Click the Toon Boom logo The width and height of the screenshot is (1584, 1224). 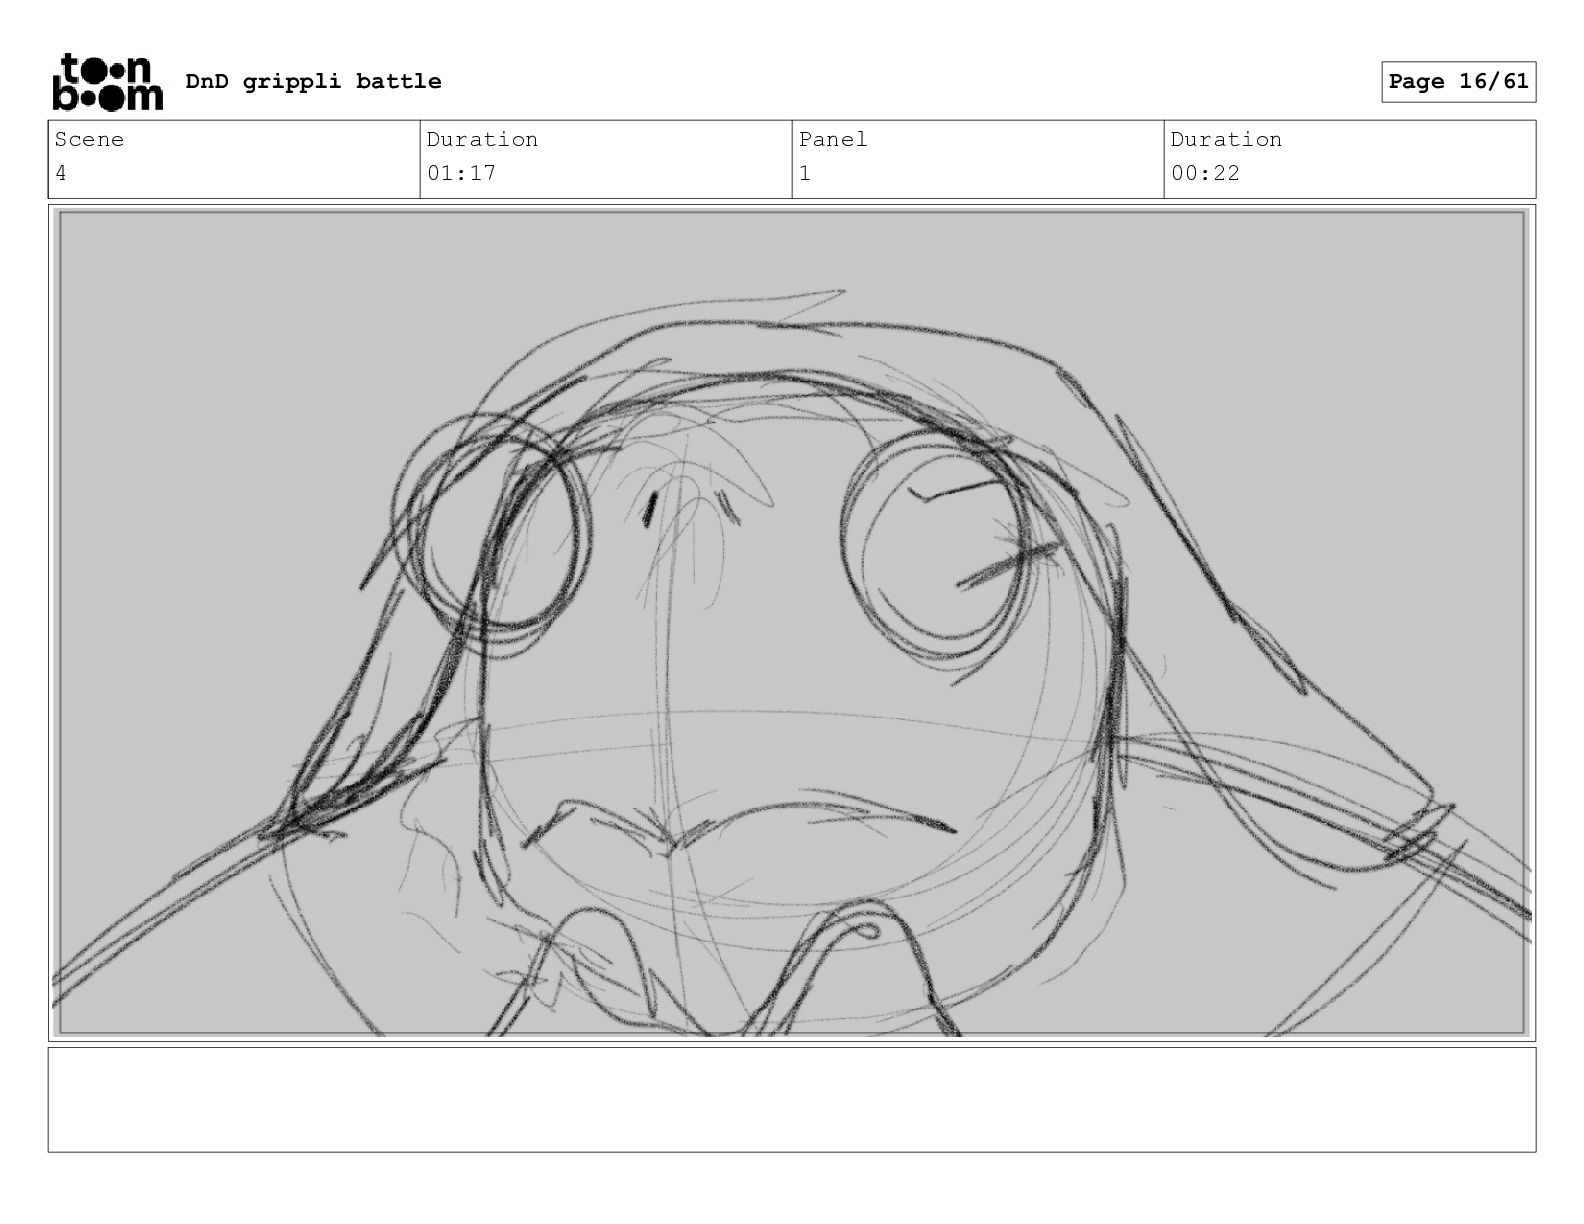coord(107,81)
